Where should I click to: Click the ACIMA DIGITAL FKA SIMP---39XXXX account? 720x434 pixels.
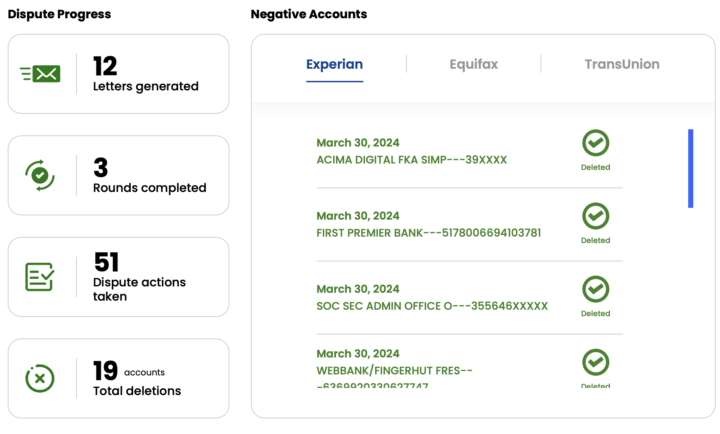click(411, 160)
